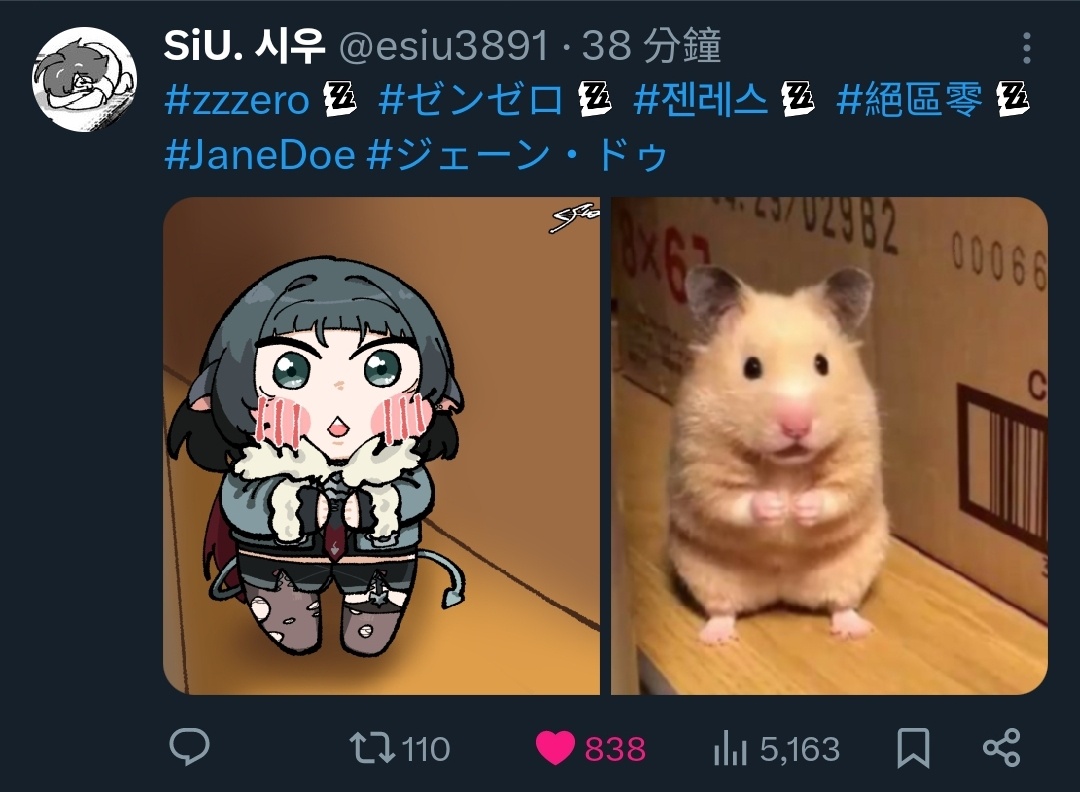Open the 838 likes count

(615, 749)
